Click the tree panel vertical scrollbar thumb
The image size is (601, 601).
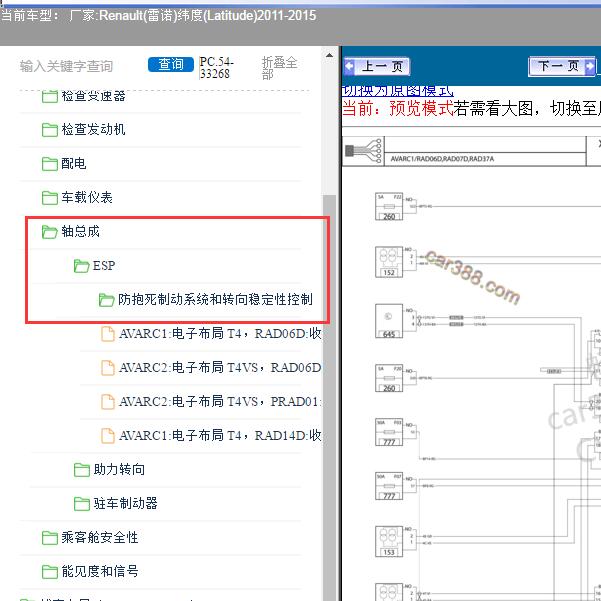pyautogui.click(x=329, y=399)
